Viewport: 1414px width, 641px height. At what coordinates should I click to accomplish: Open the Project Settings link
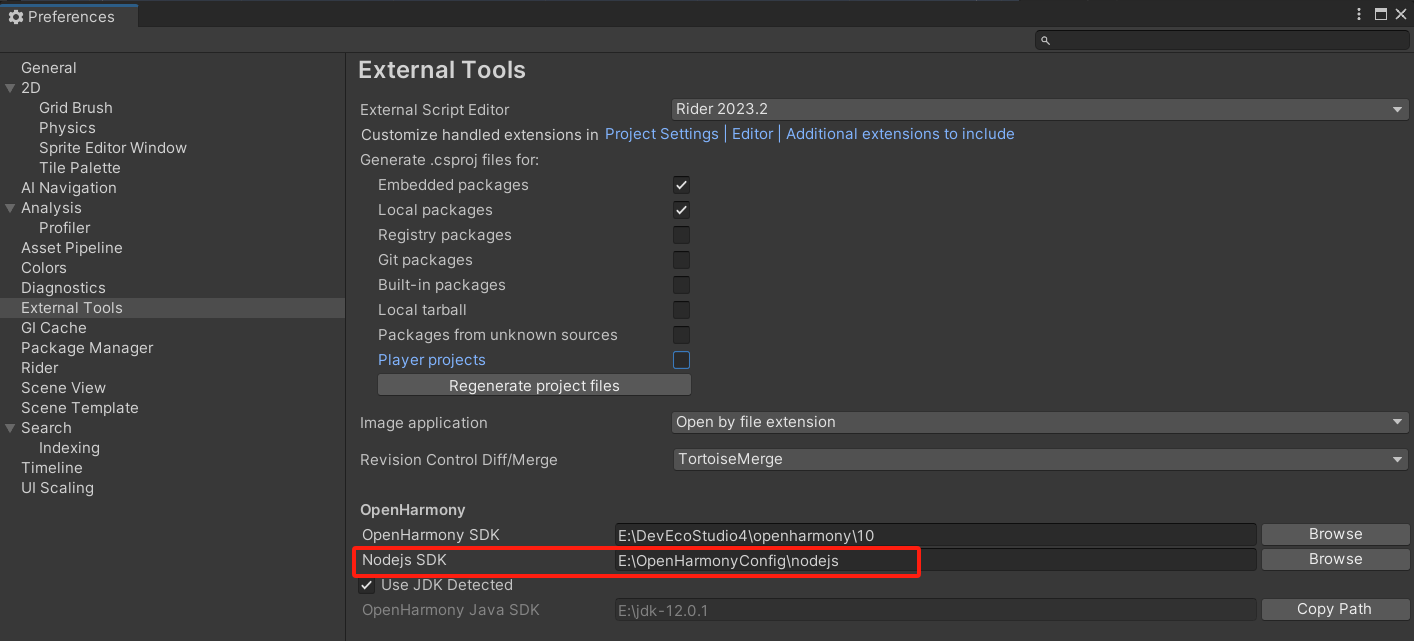point(661,134)
